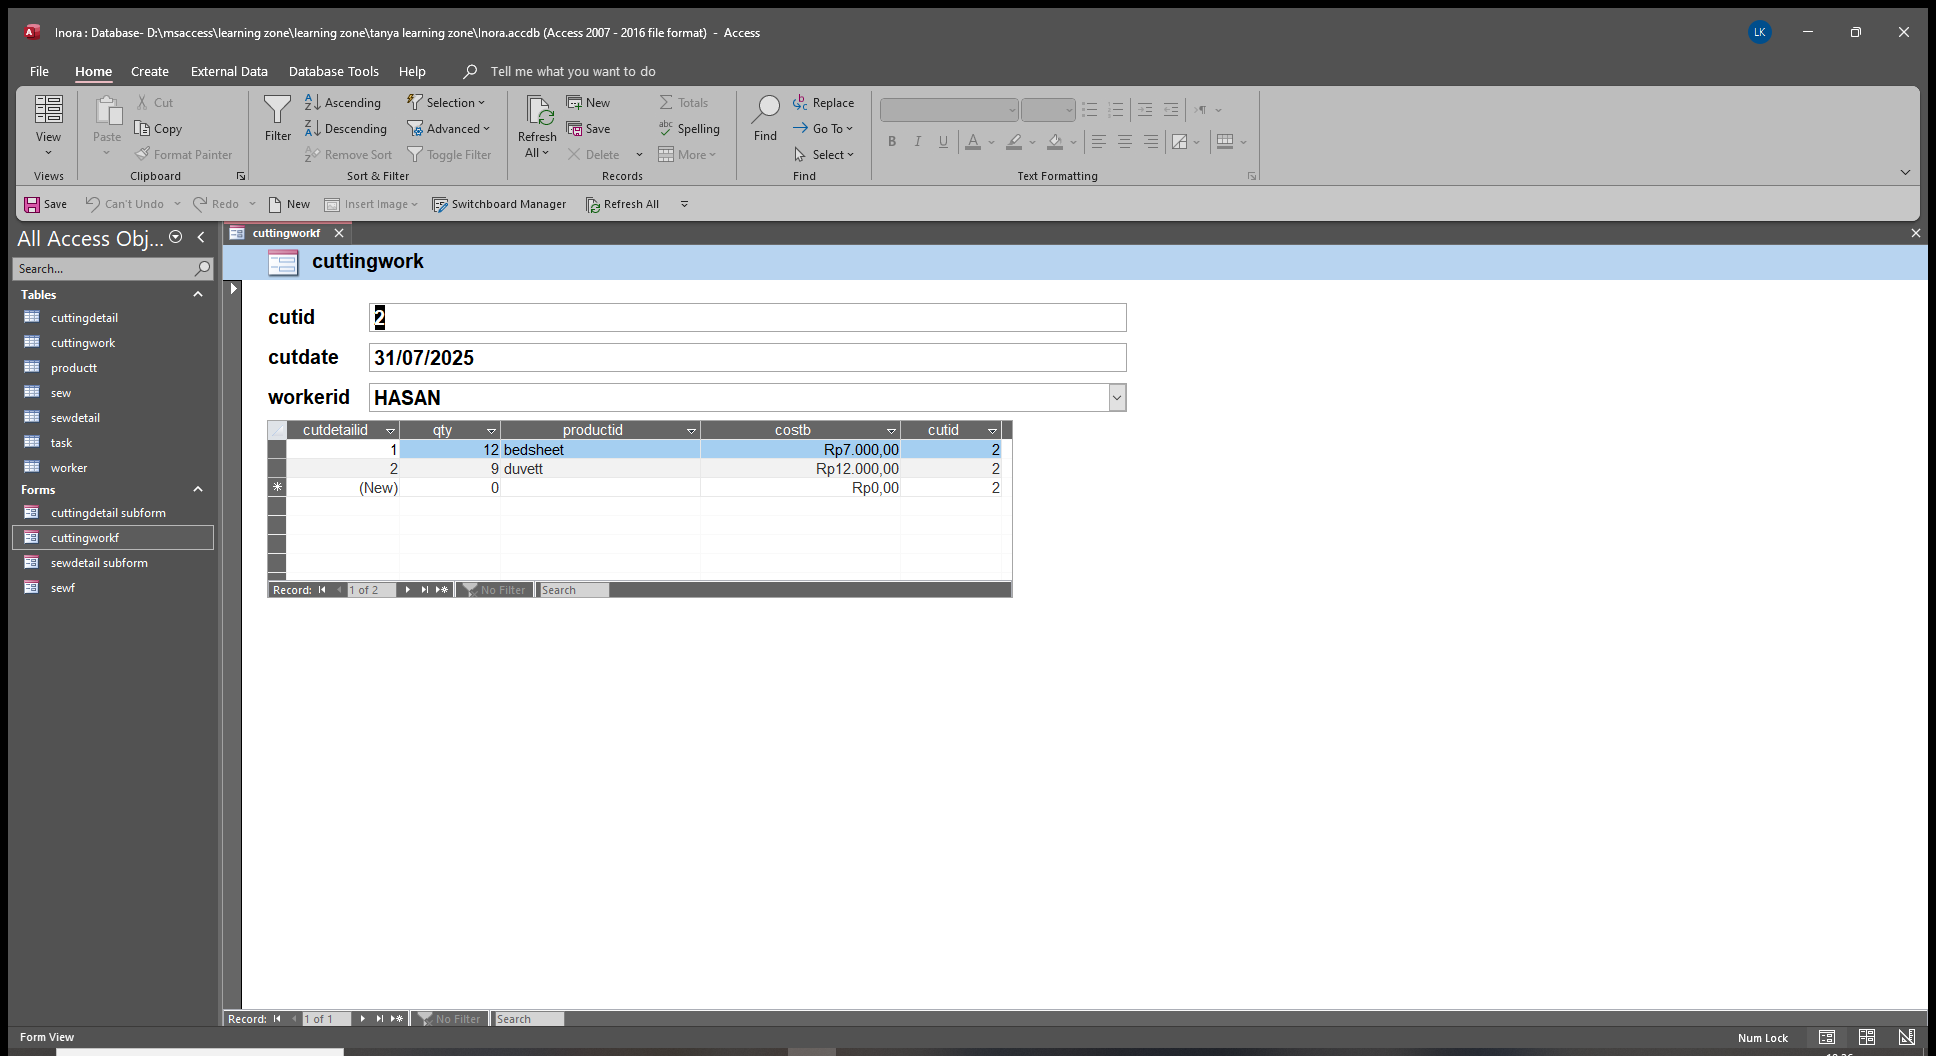Screen dimensions: 1936x1056
Task: Open the cuttingdetail table
Action: 84,318
